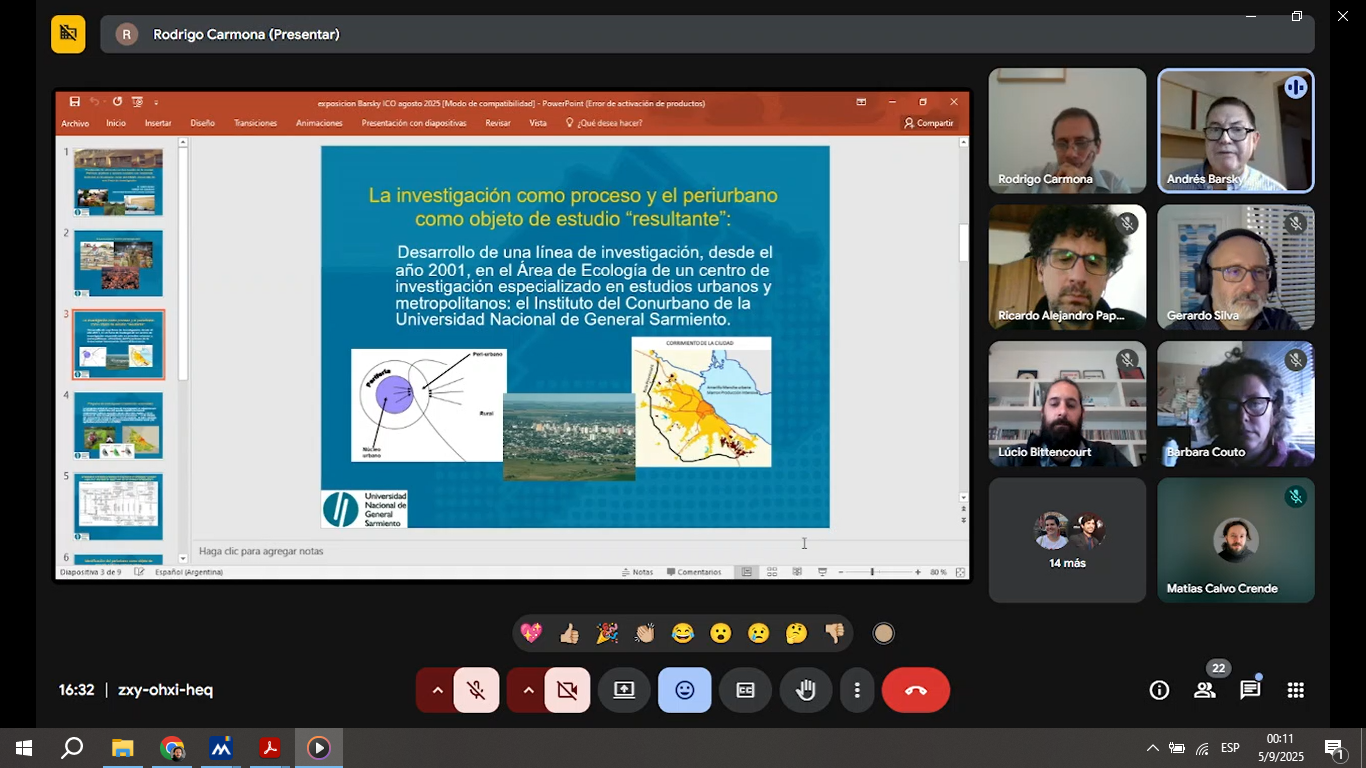Viewport: 1366px width, 768px height.
Task: Open the Transiciones ribbon tab
Action: click(255, 123)
